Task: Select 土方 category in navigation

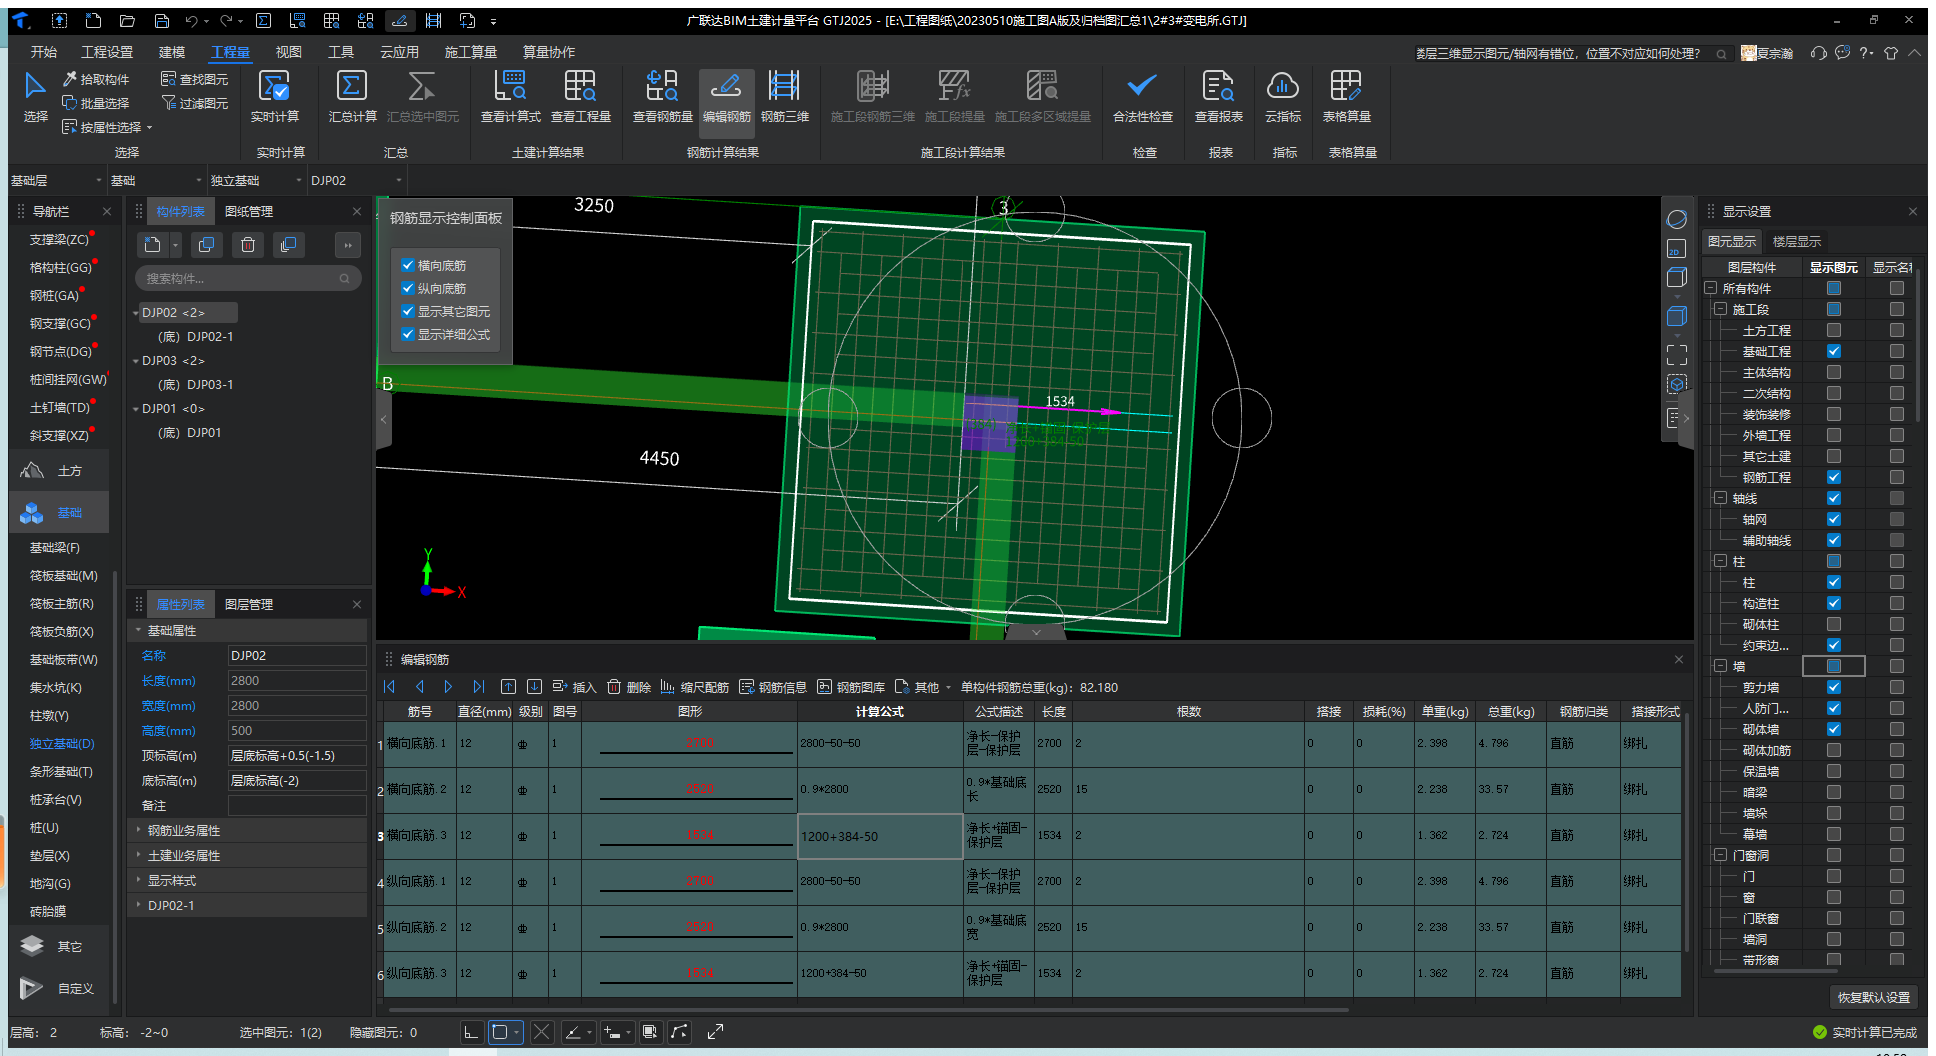Action: (x=60, y=471)
